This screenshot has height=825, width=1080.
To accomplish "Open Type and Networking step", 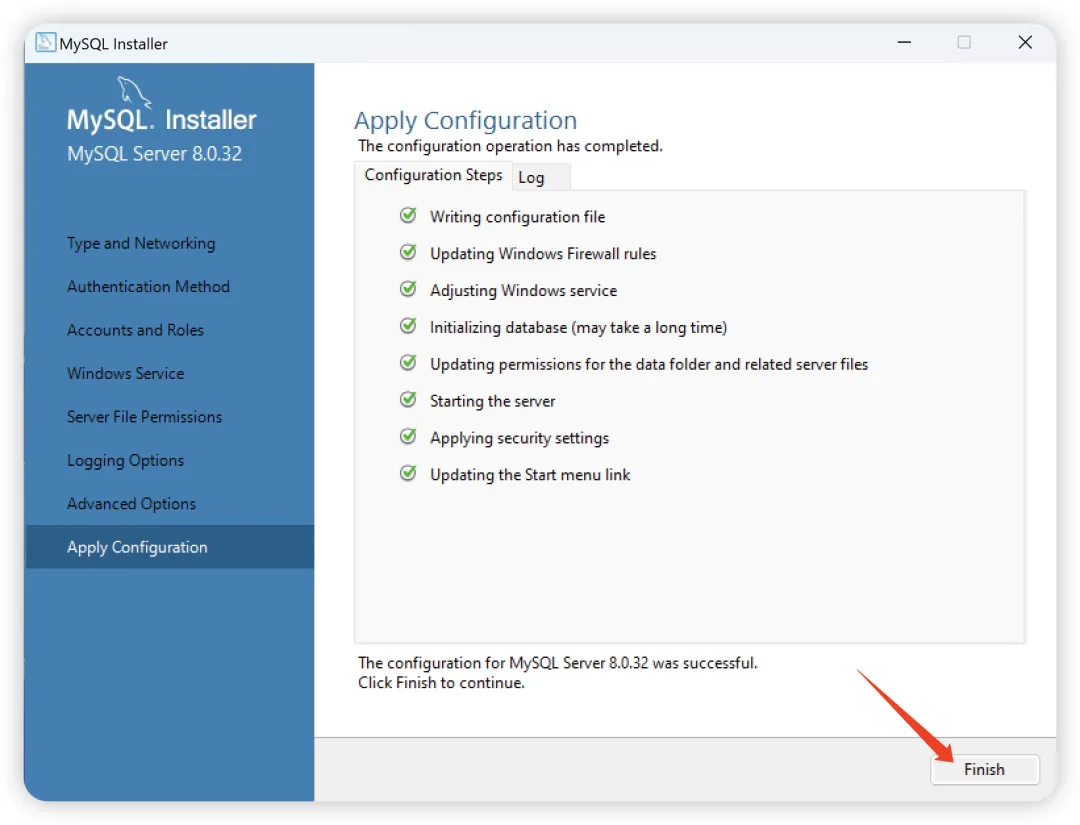I will [141, 243].
